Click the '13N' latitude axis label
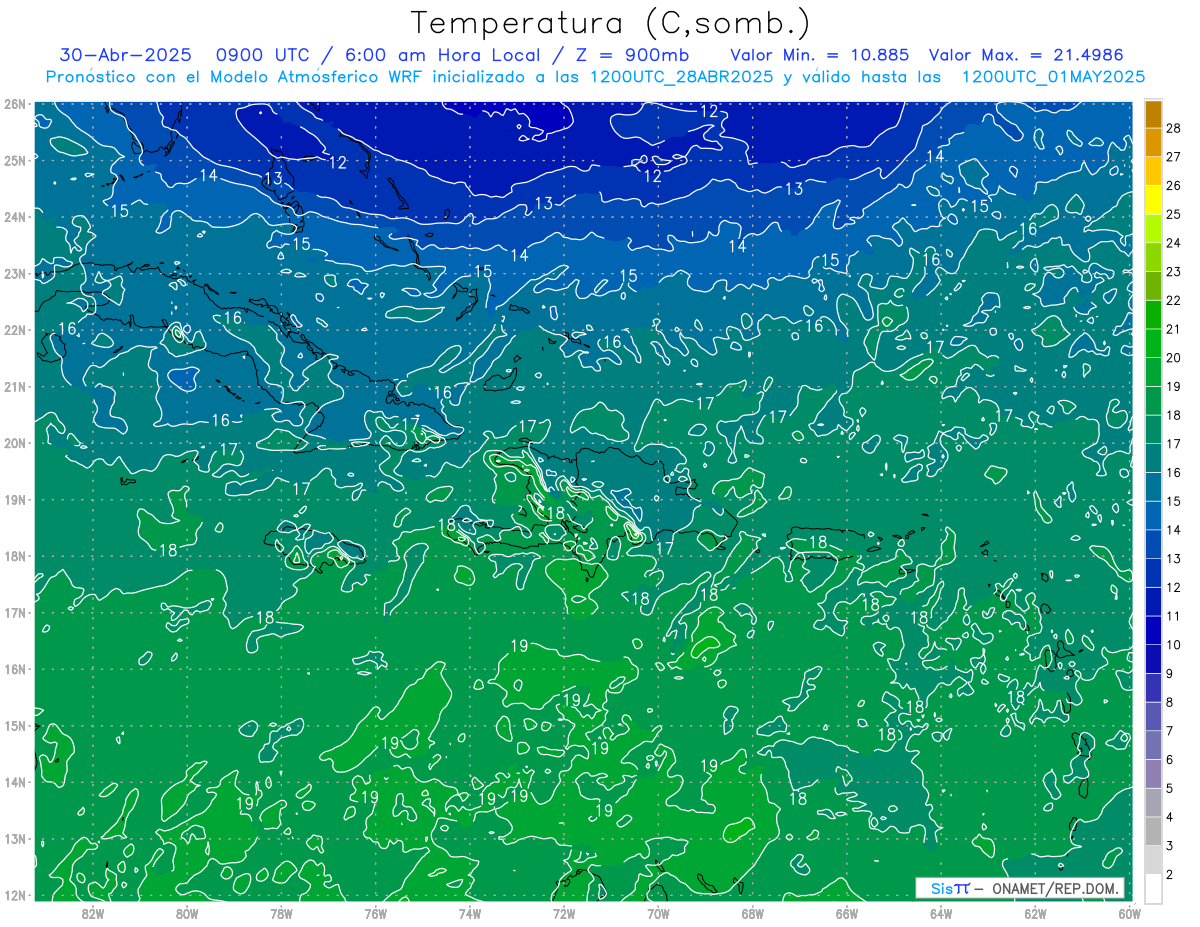The image size is (1200, 927). [15, 839]
